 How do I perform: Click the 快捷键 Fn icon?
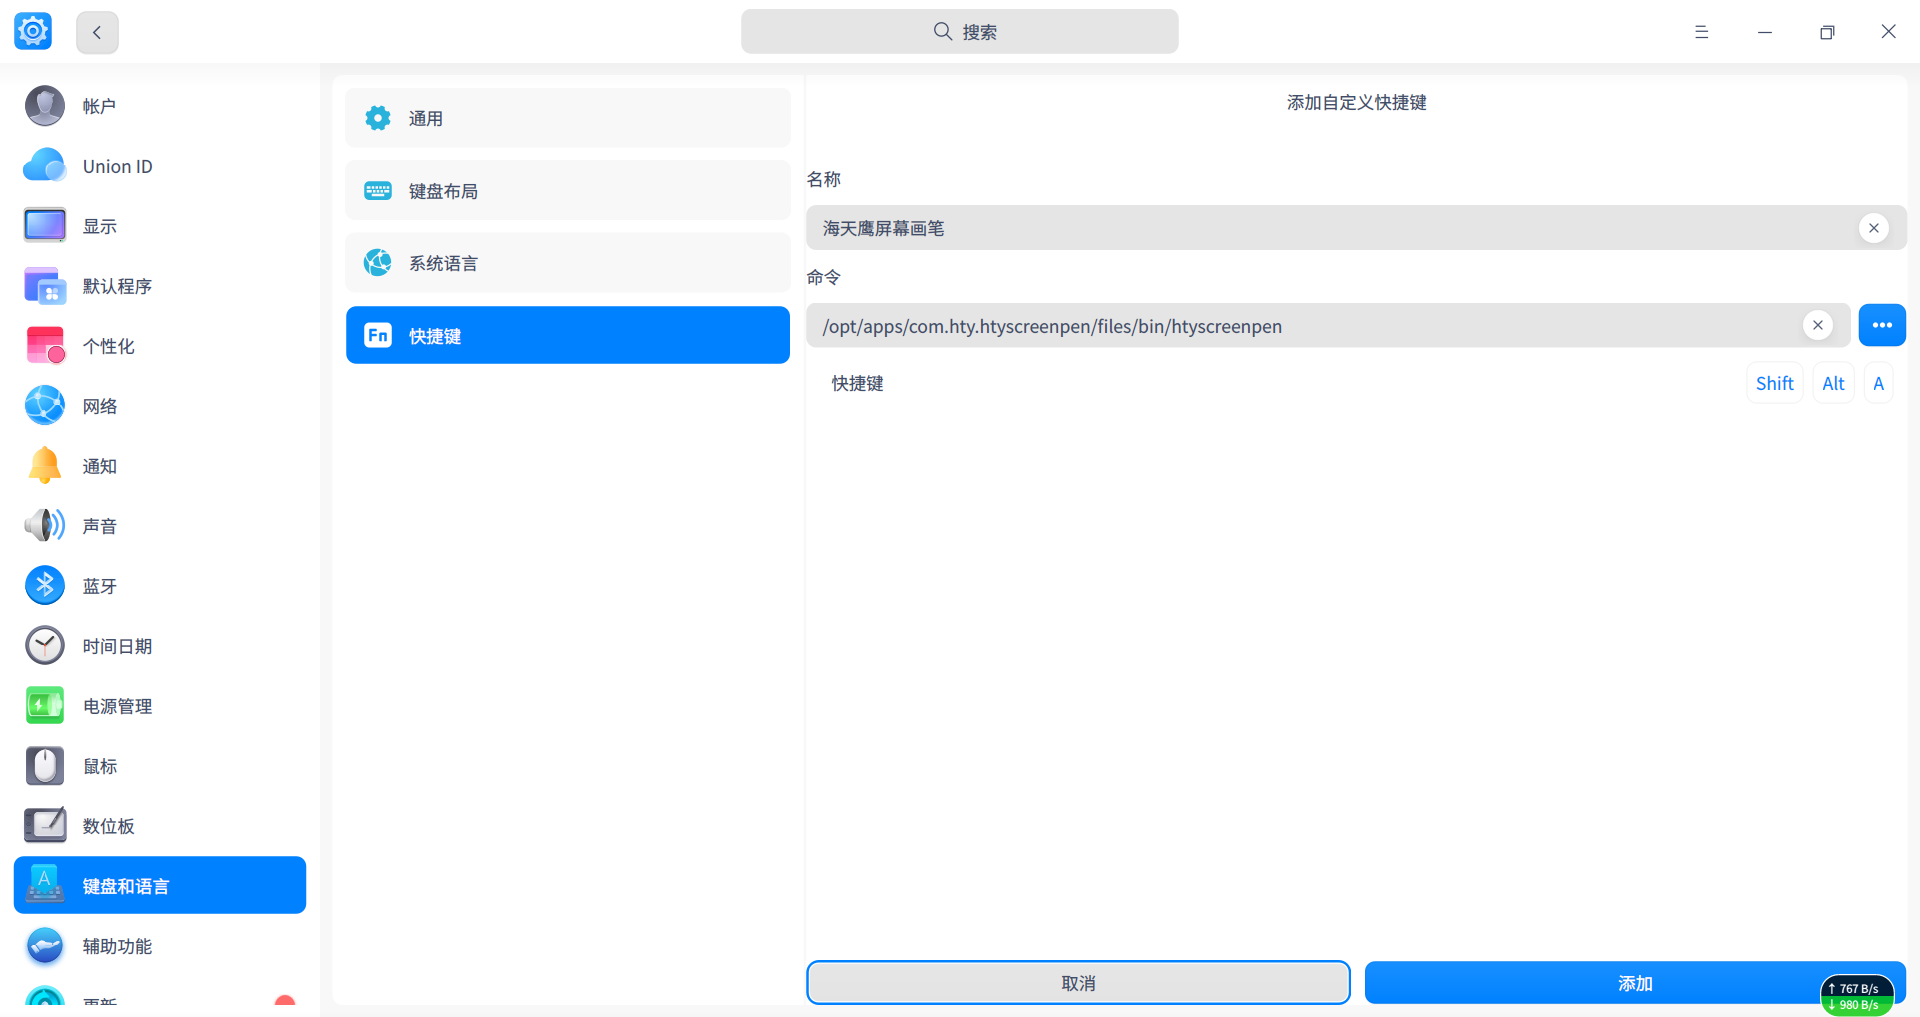tap(378, 336)
